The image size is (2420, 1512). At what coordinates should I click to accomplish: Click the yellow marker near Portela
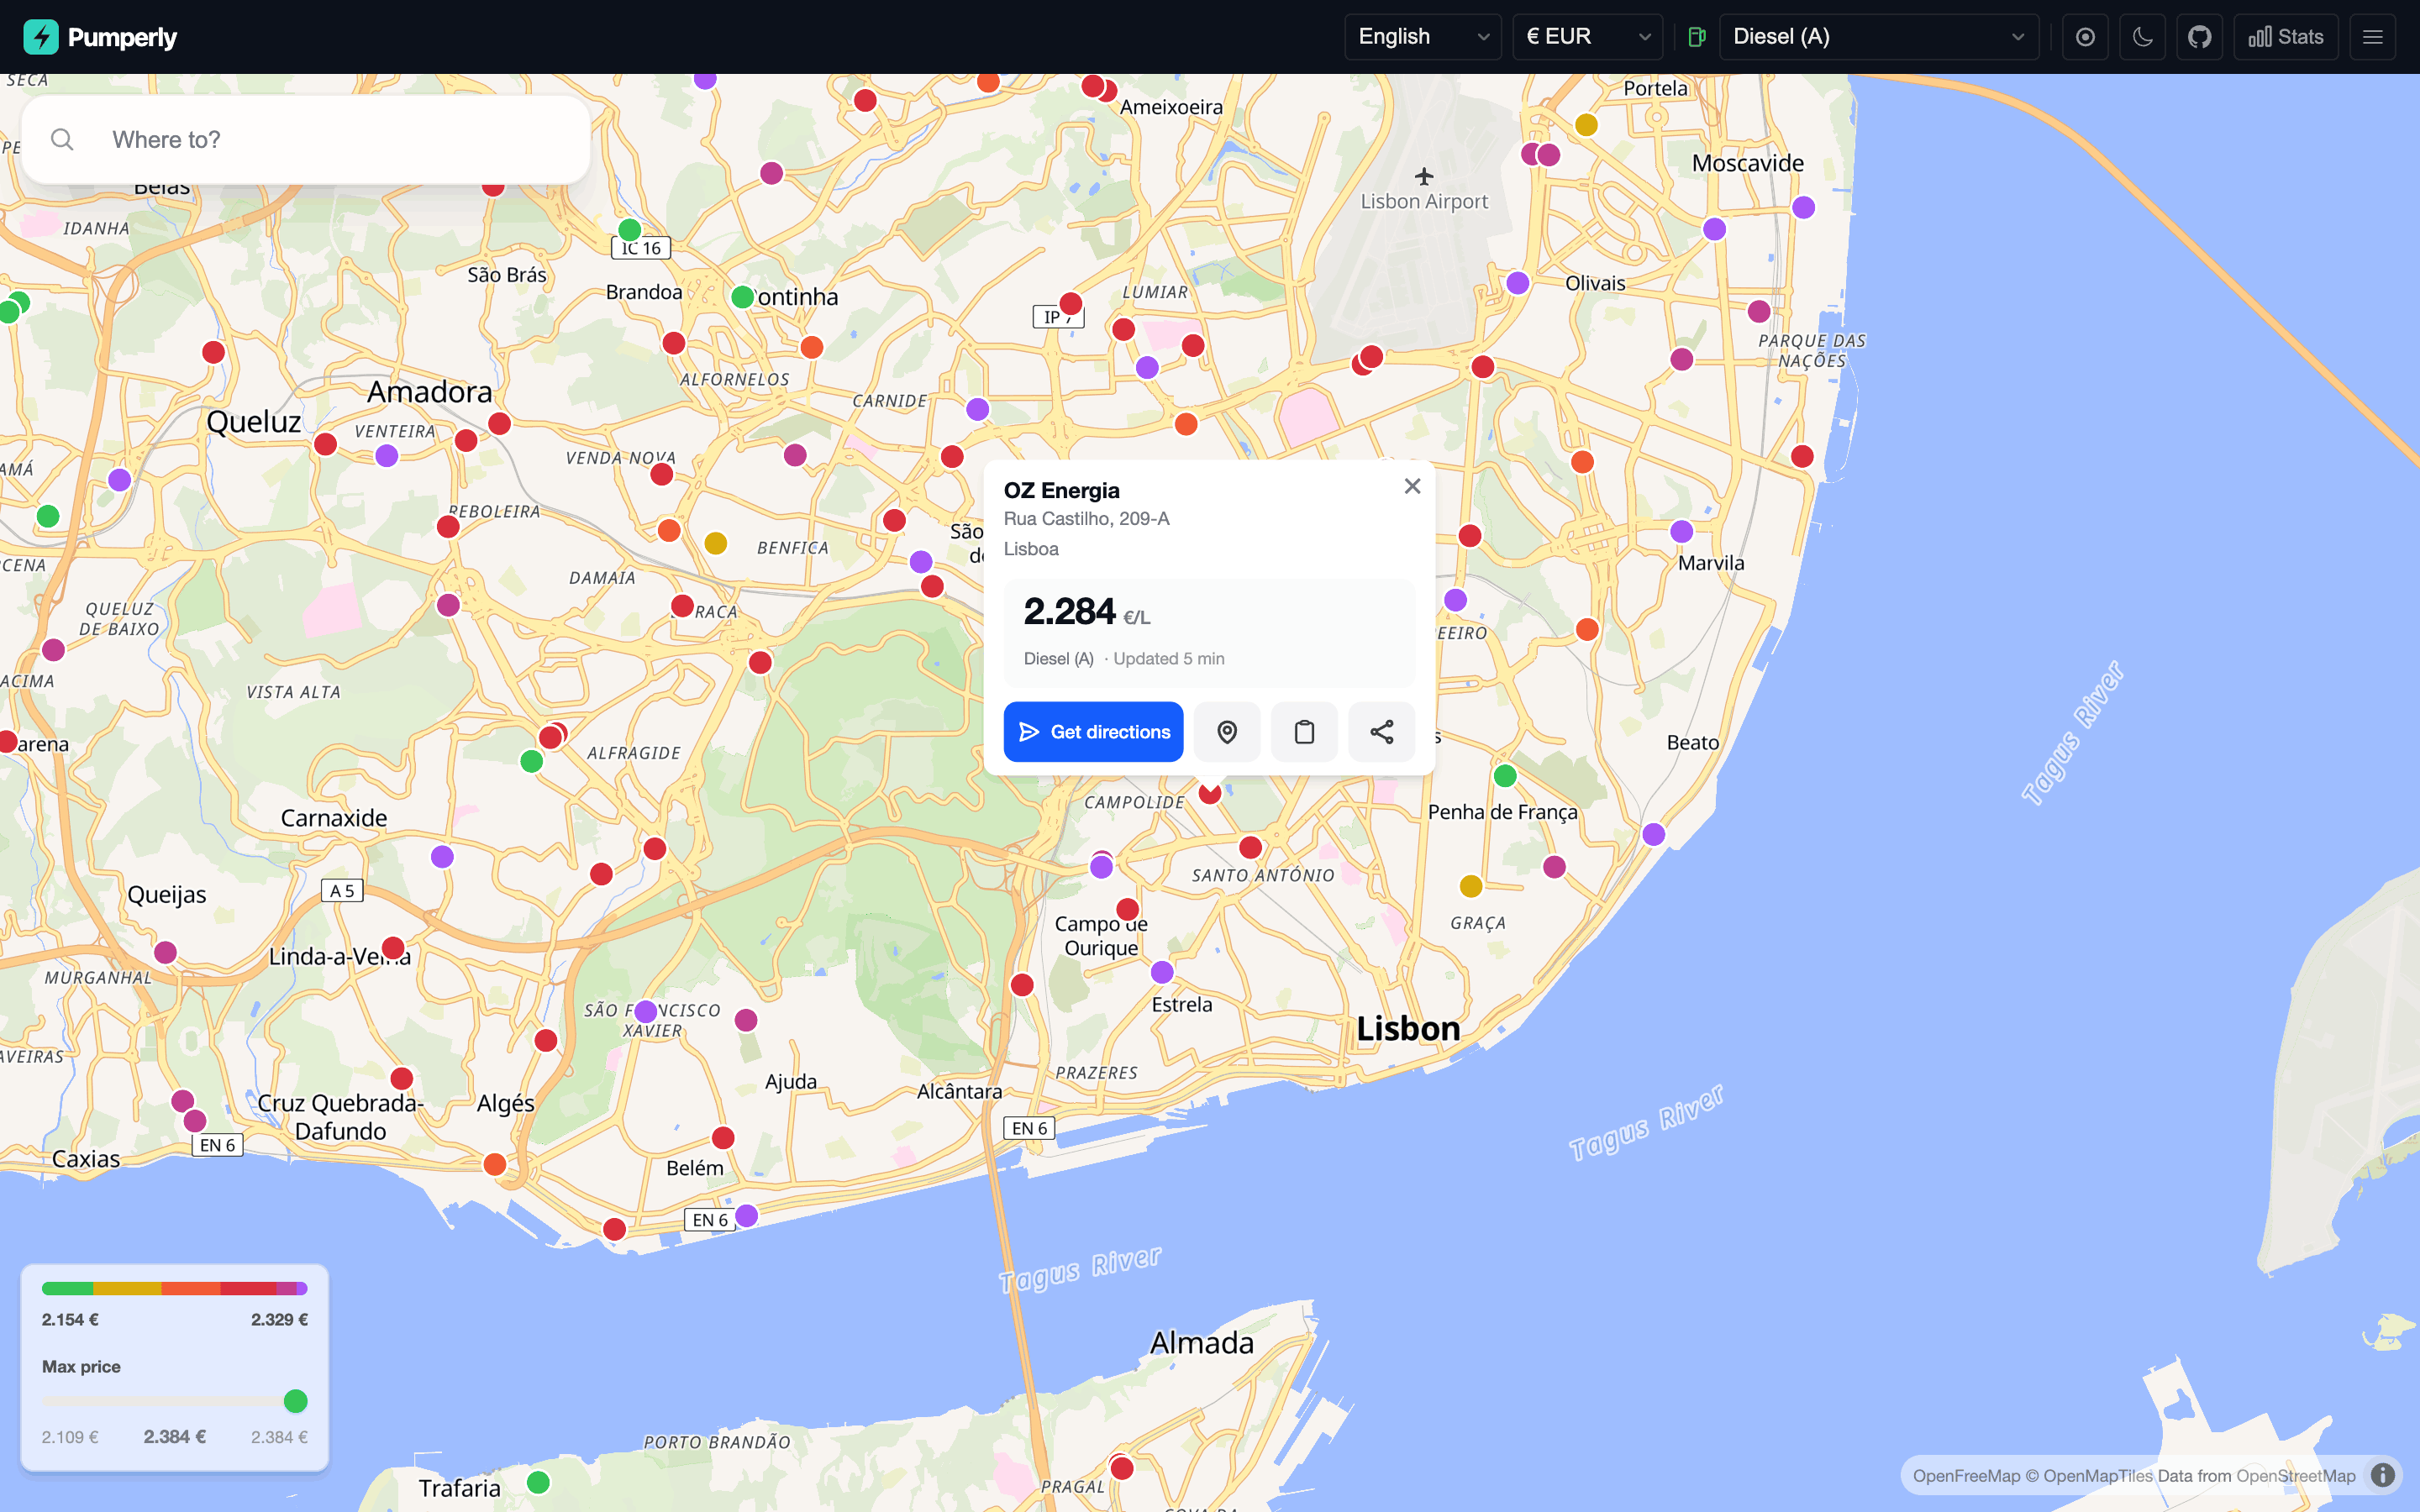point(1586,125)
